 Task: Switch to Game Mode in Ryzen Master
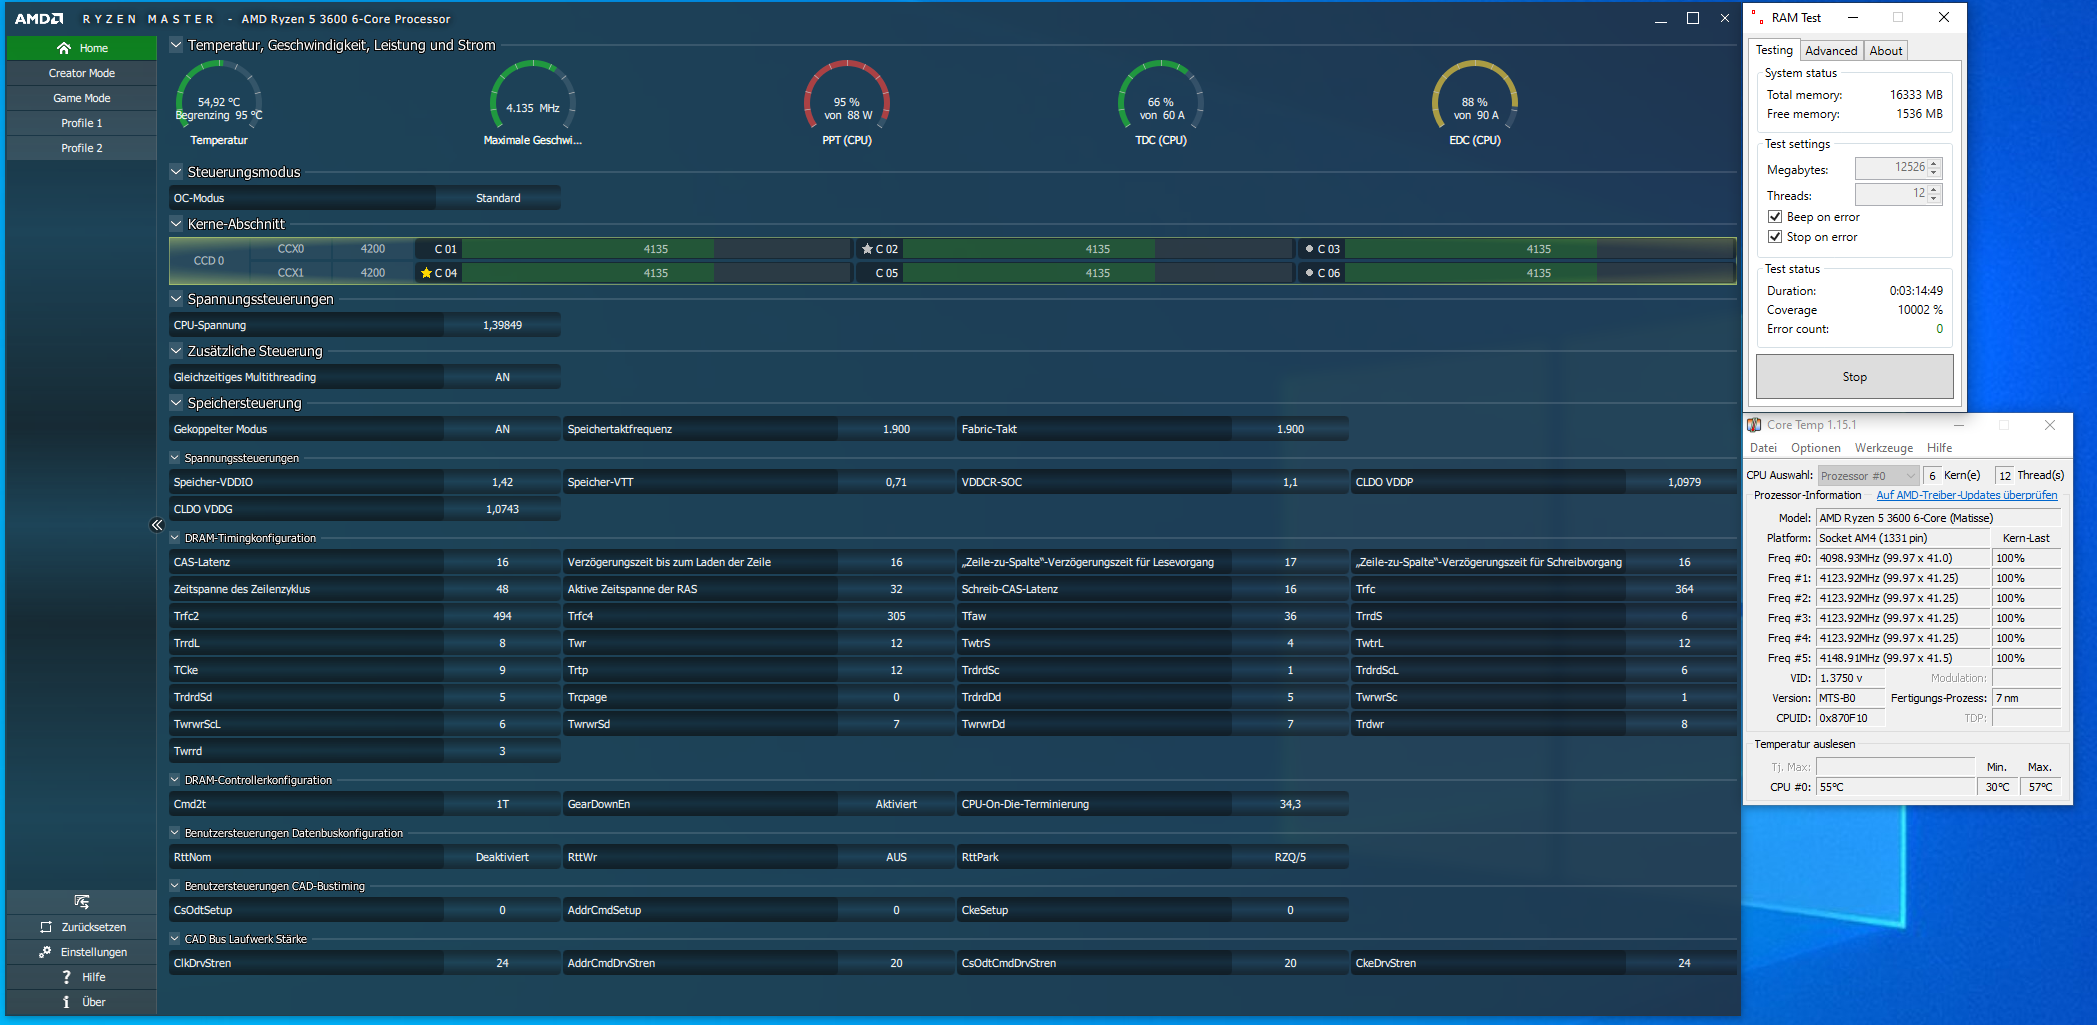pos(82,98)
